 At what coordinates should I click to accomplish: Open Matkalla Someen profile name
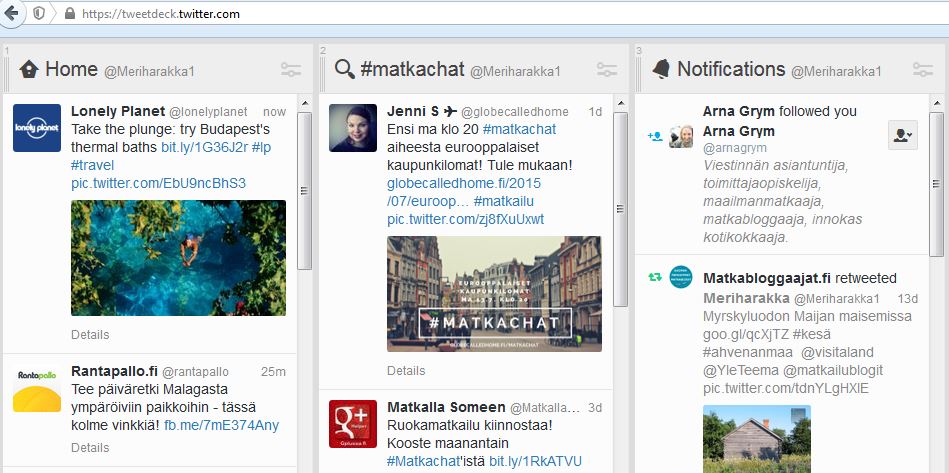click(446, 407)
